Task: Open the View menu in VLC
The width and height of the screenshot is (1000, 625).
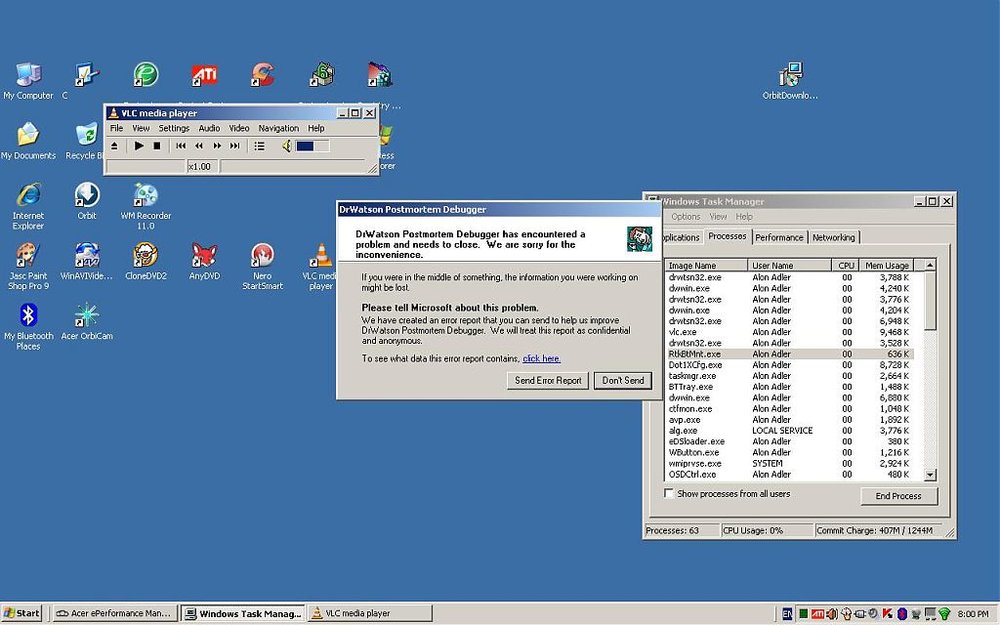Action: point(141,128)
